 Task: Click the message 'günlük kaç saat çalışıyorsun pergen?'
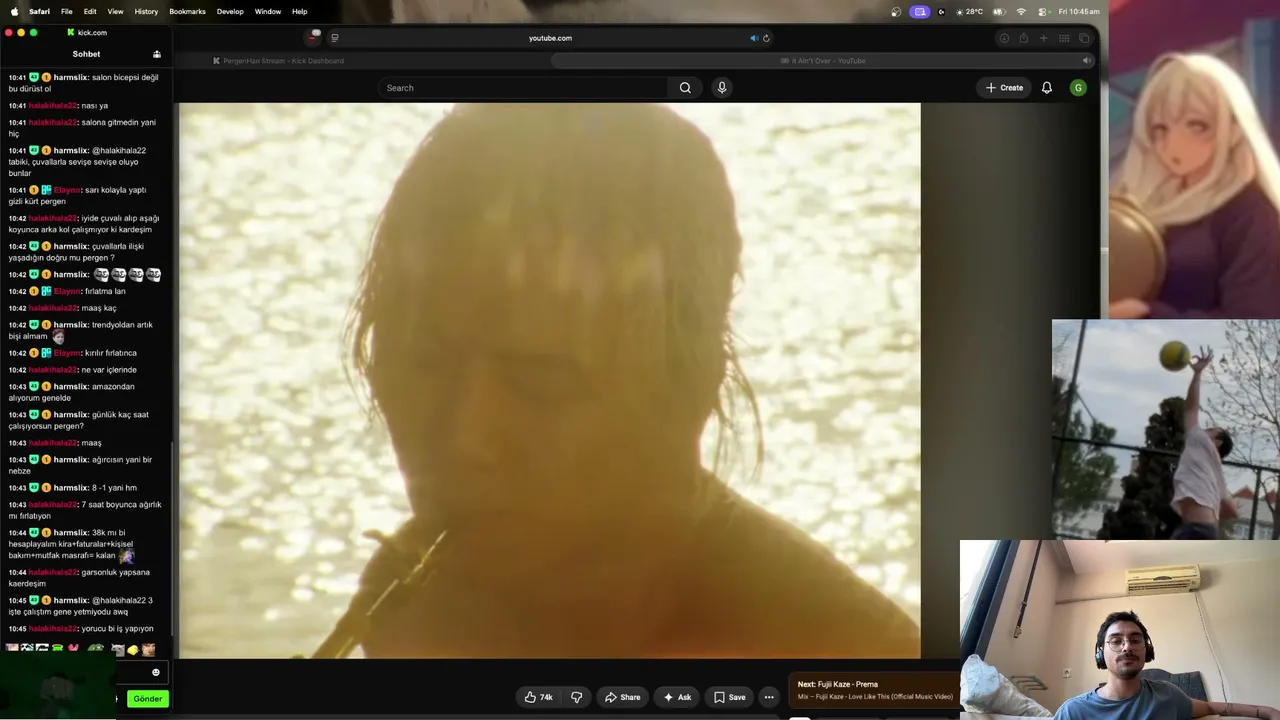pos(78,420)
